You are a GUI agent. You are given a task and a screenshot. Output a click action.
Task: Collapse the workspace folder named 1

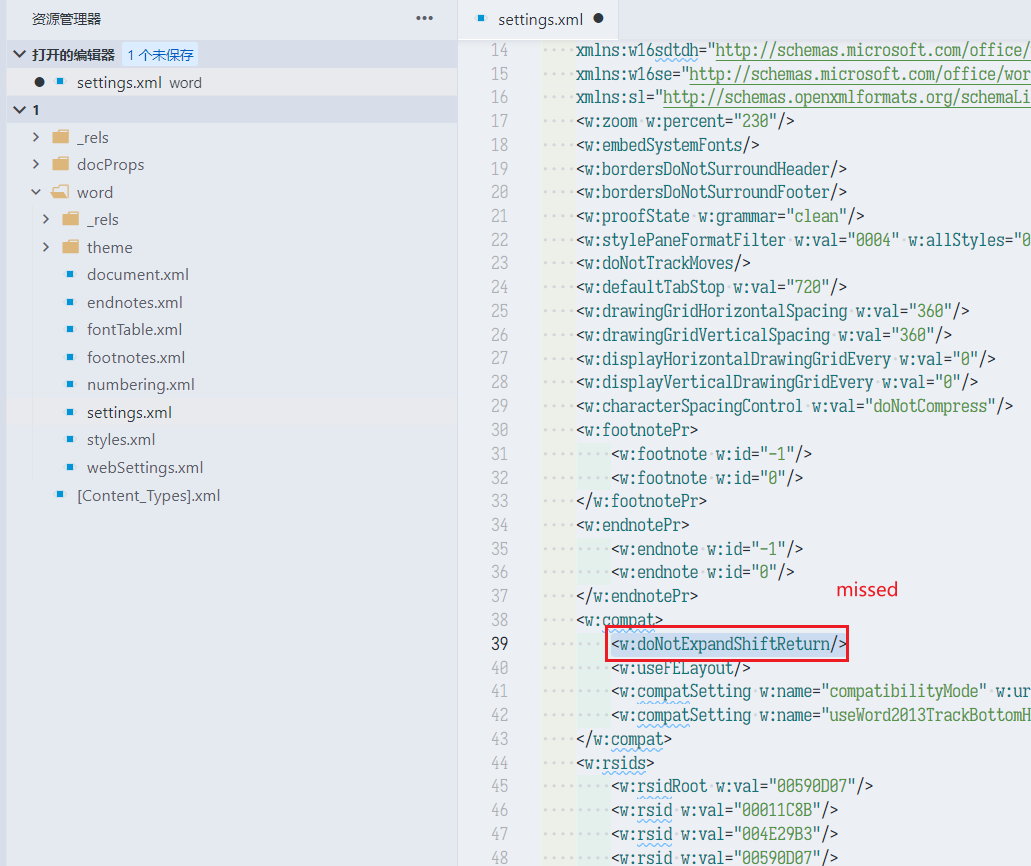(18, 109)
